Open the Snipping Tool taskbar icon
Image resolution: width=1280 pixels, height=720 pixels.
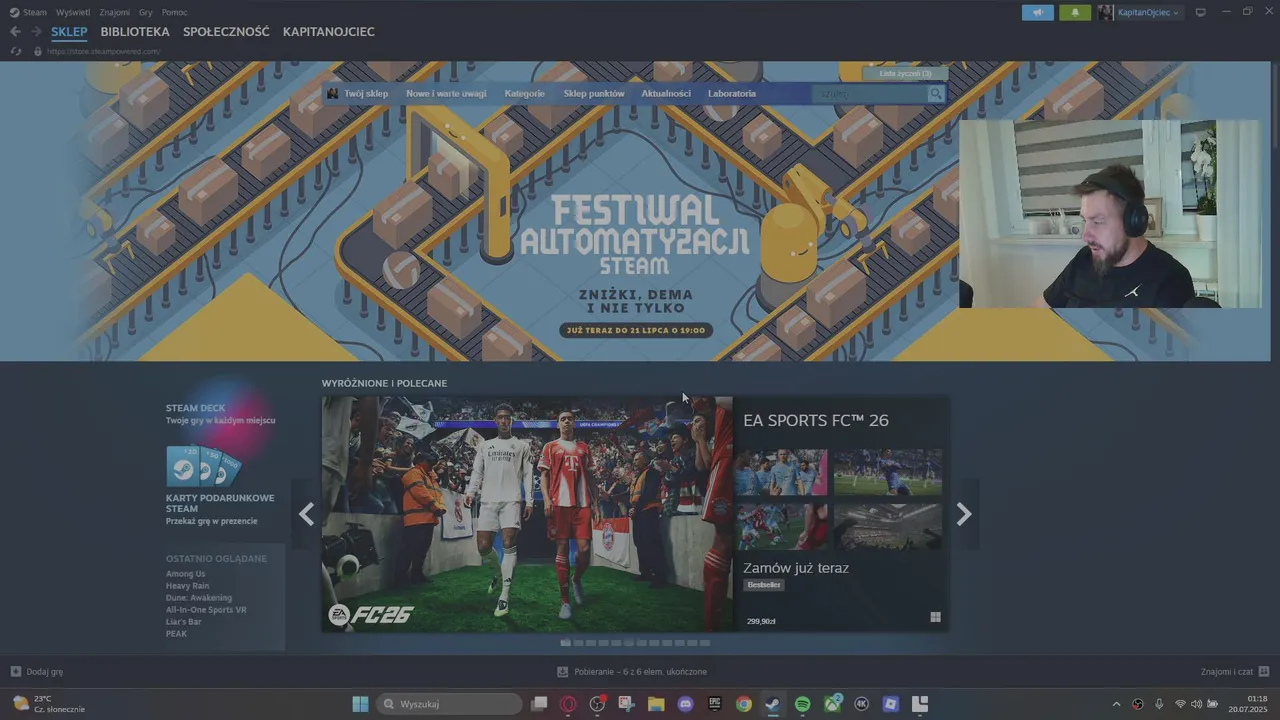626,704
